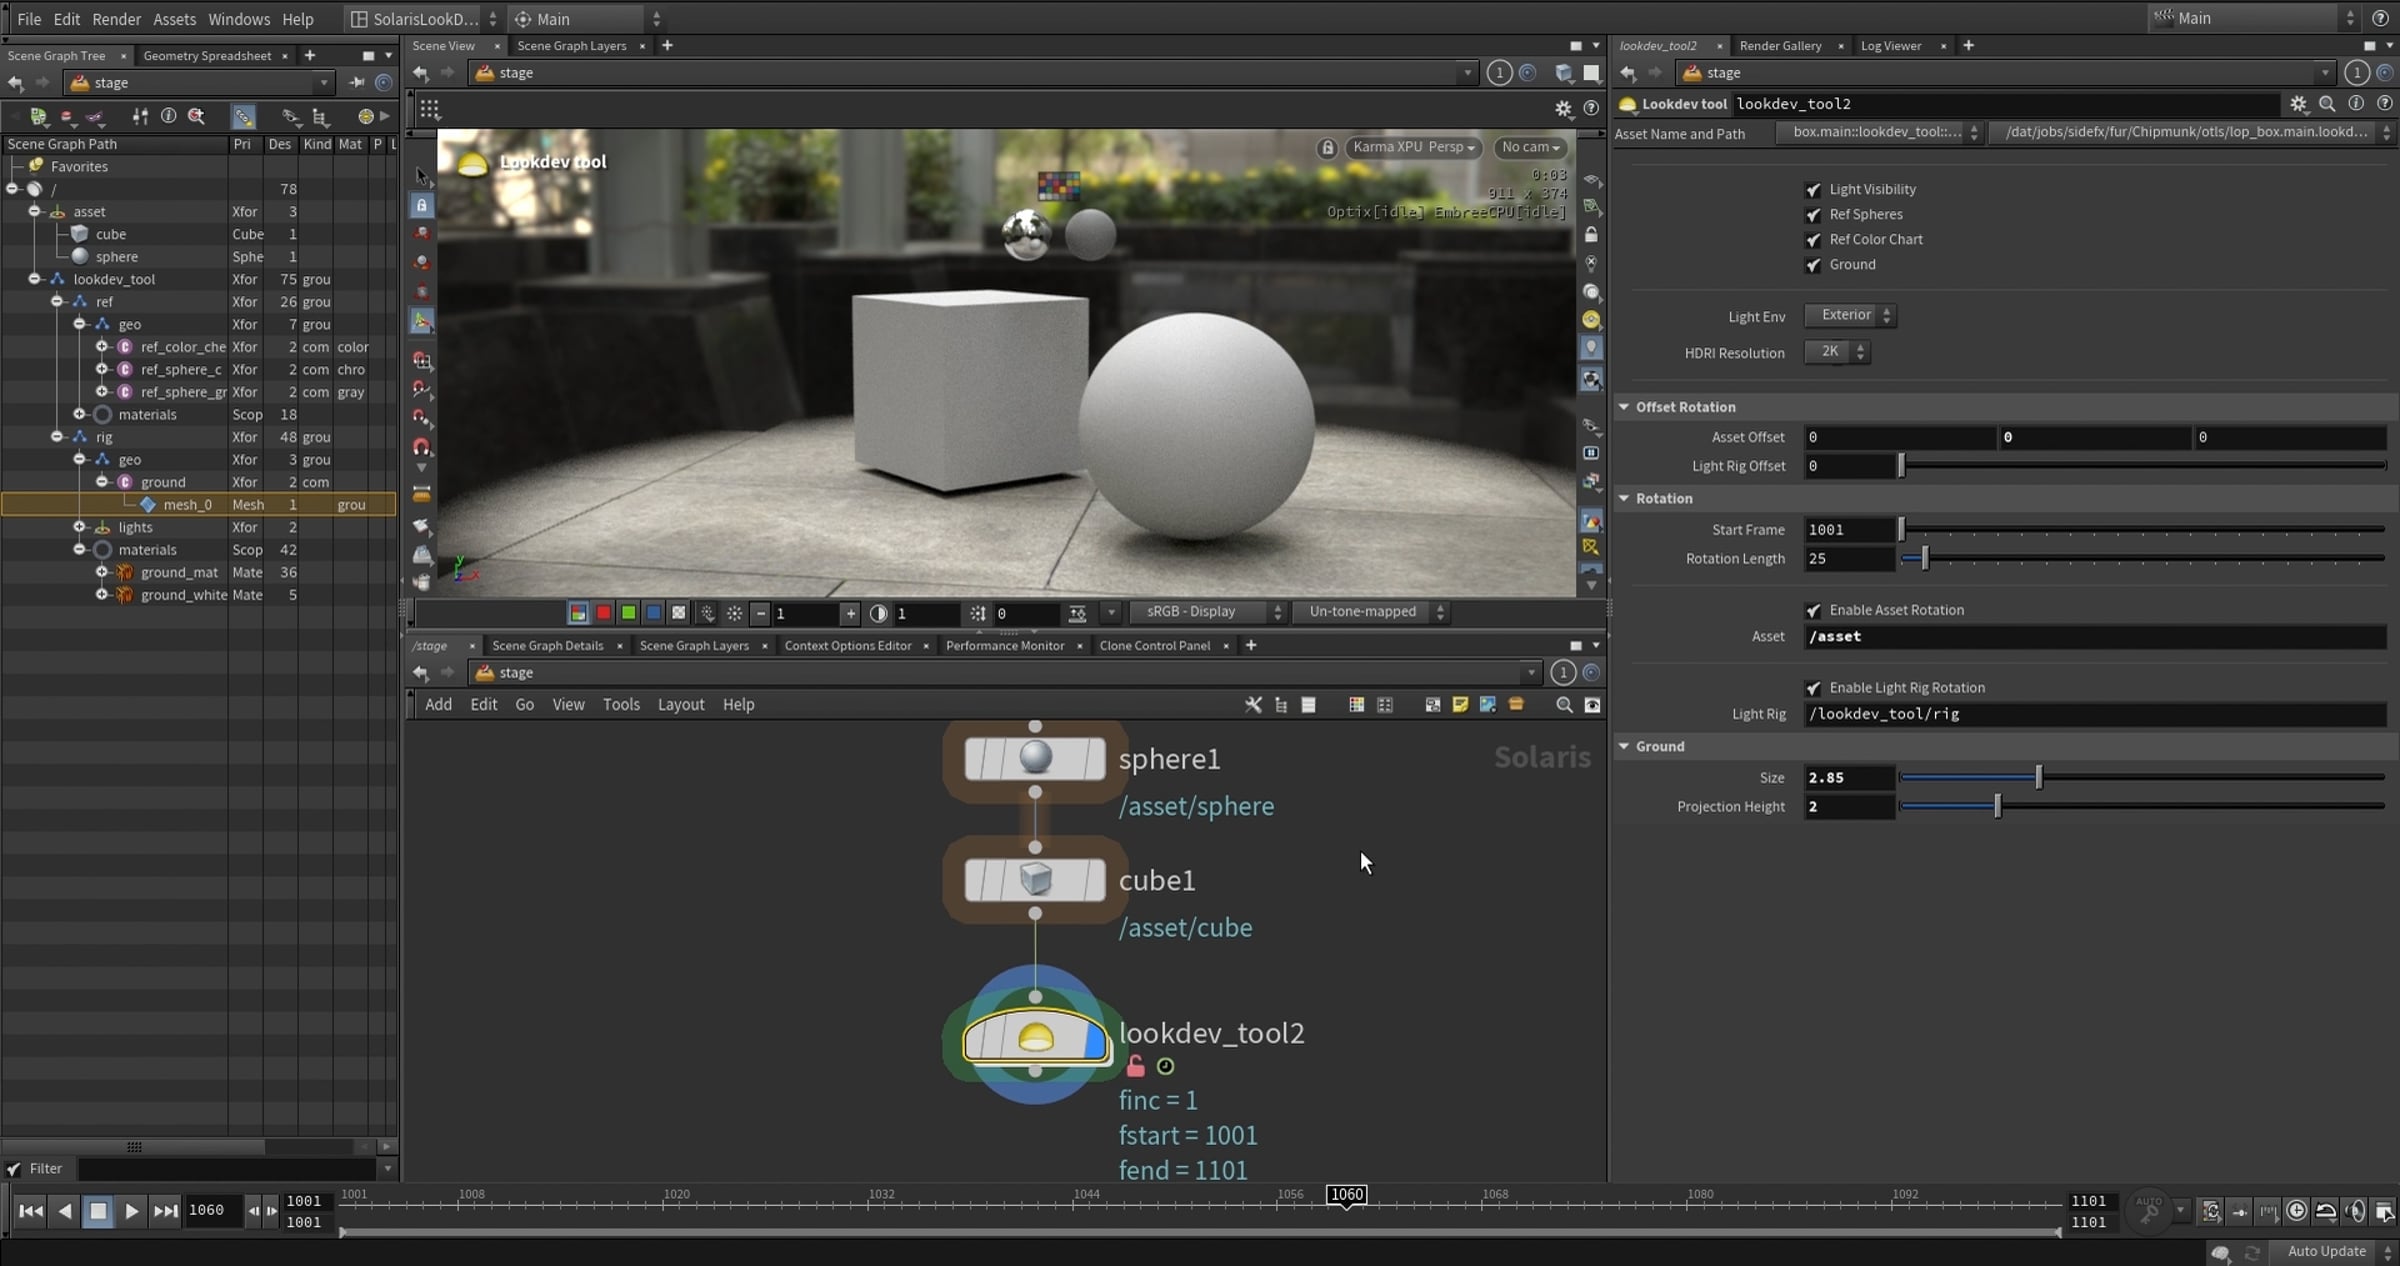Open the Windows menu
2400x1266 pixels.
pyautogui.click(x=239, y=19)
